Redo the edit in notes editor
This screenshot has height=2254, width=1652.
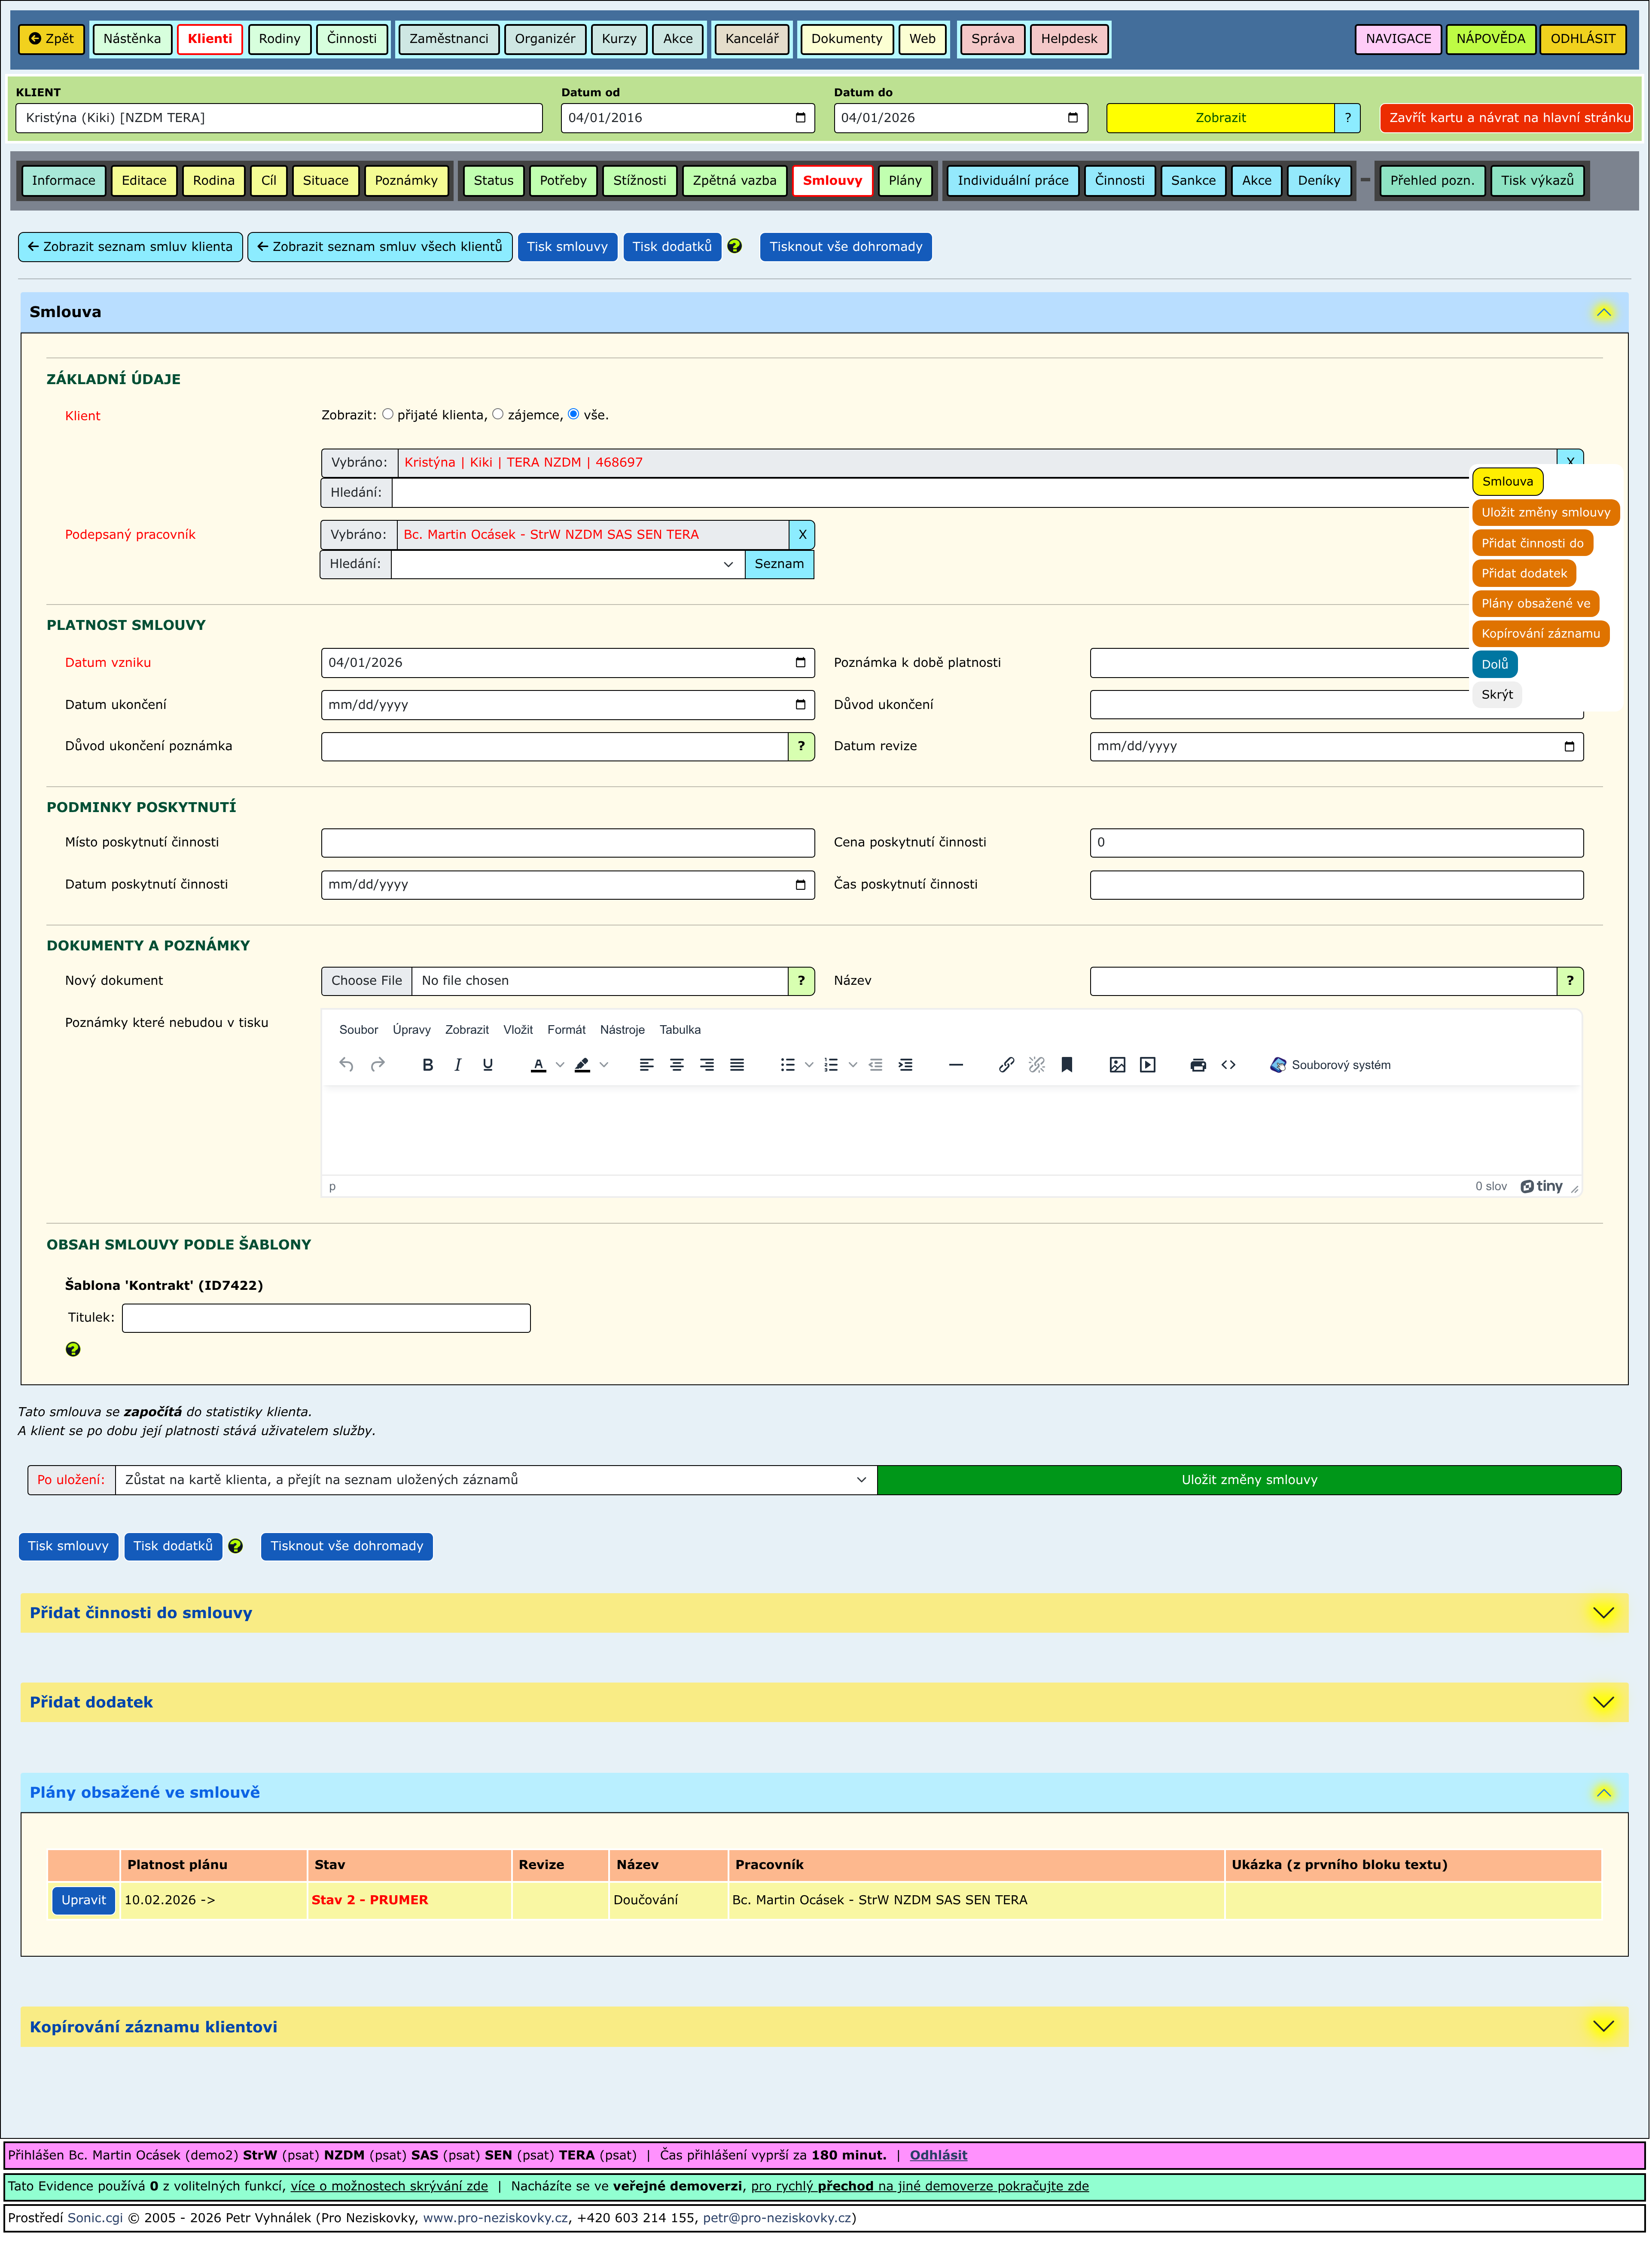click(378, 1065)
